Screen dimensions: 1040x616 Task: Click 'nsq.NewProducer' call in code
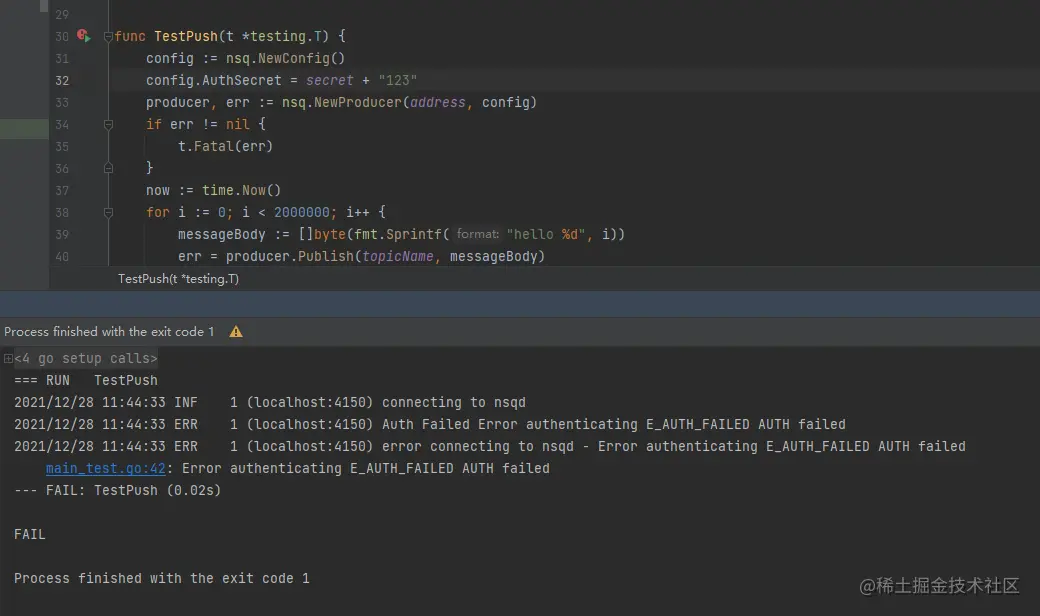click(342, 102)
